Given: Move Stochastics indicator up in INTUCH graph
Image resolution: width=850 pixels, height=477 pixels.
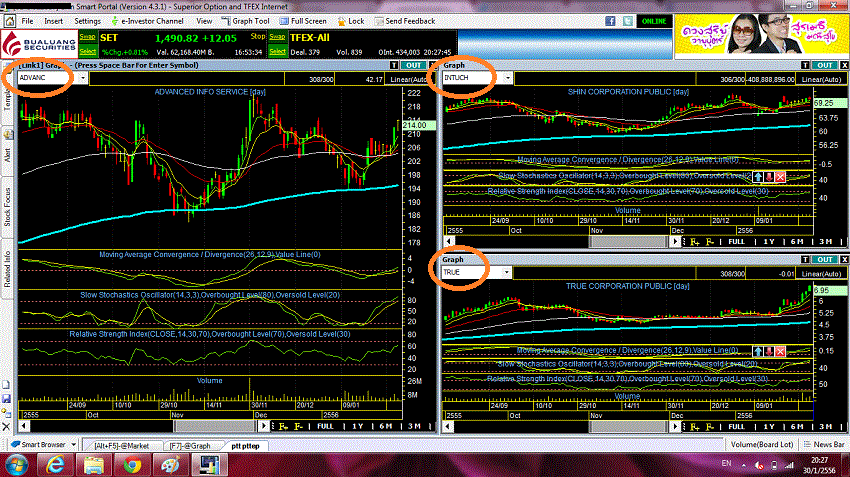Looking at the screenshot, I should pos(758,177).
